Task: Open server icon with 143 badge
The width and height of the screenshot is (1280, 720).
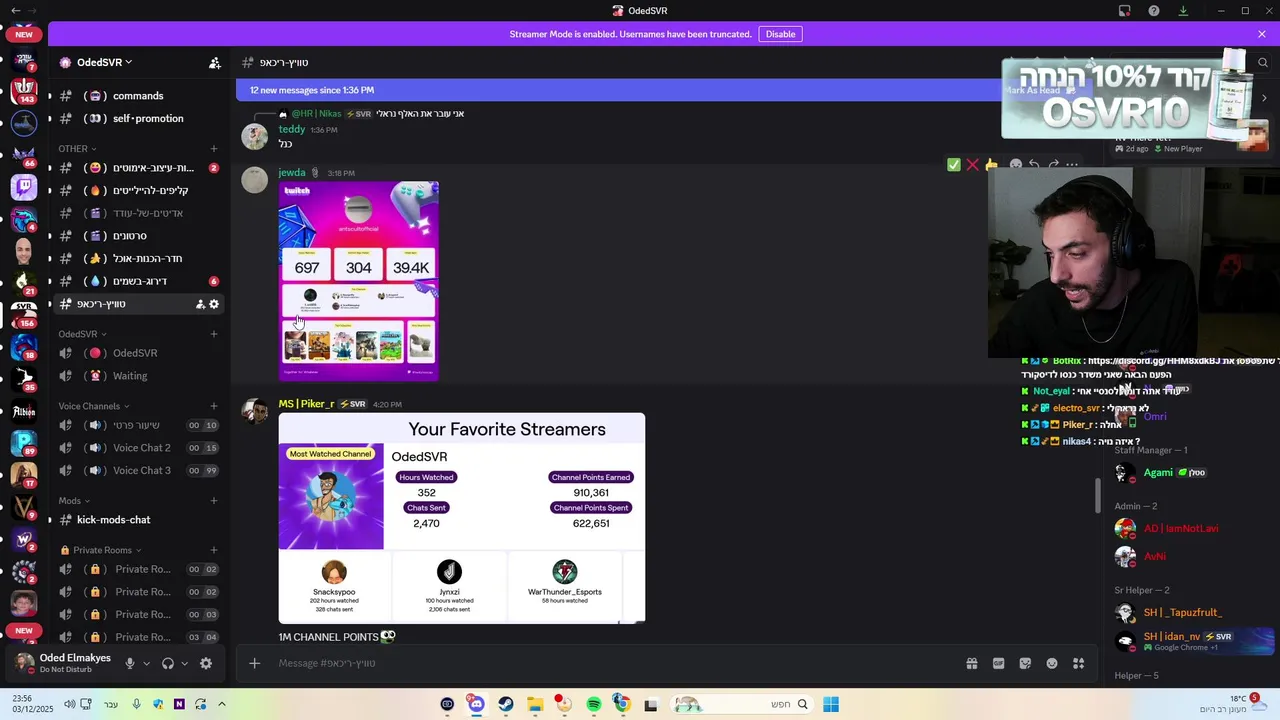Action: (24, 90)
